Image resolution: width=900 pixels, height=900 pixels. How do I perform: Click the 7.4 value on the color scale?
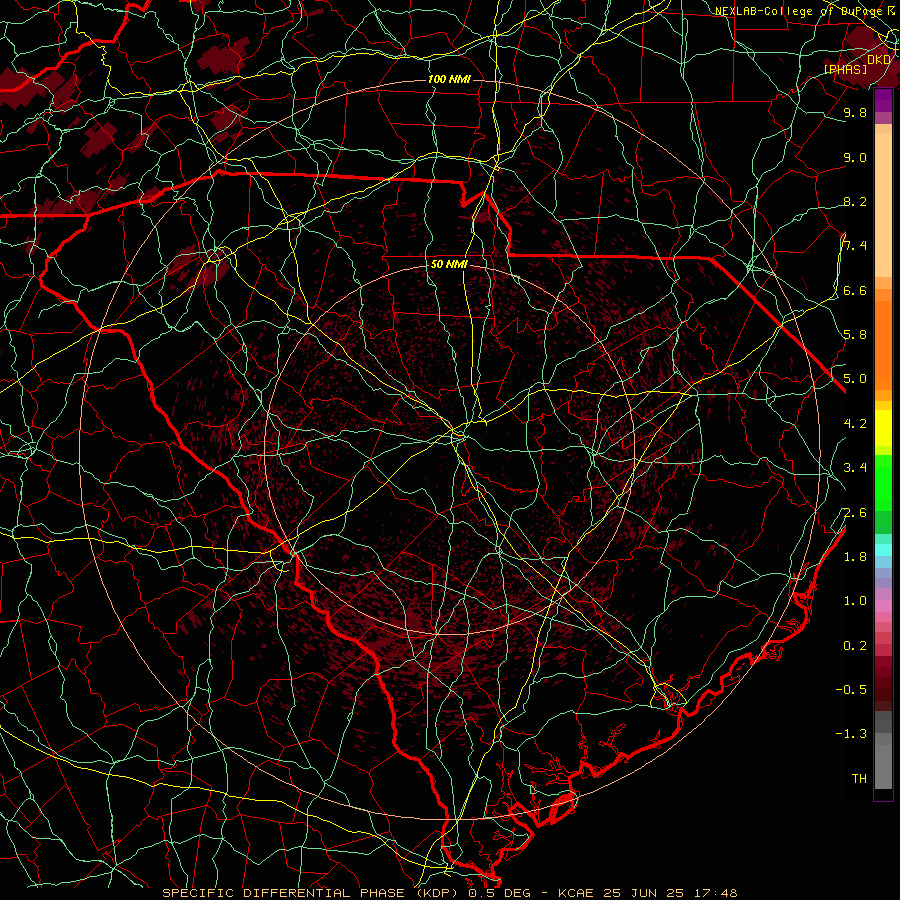point(855,246)
